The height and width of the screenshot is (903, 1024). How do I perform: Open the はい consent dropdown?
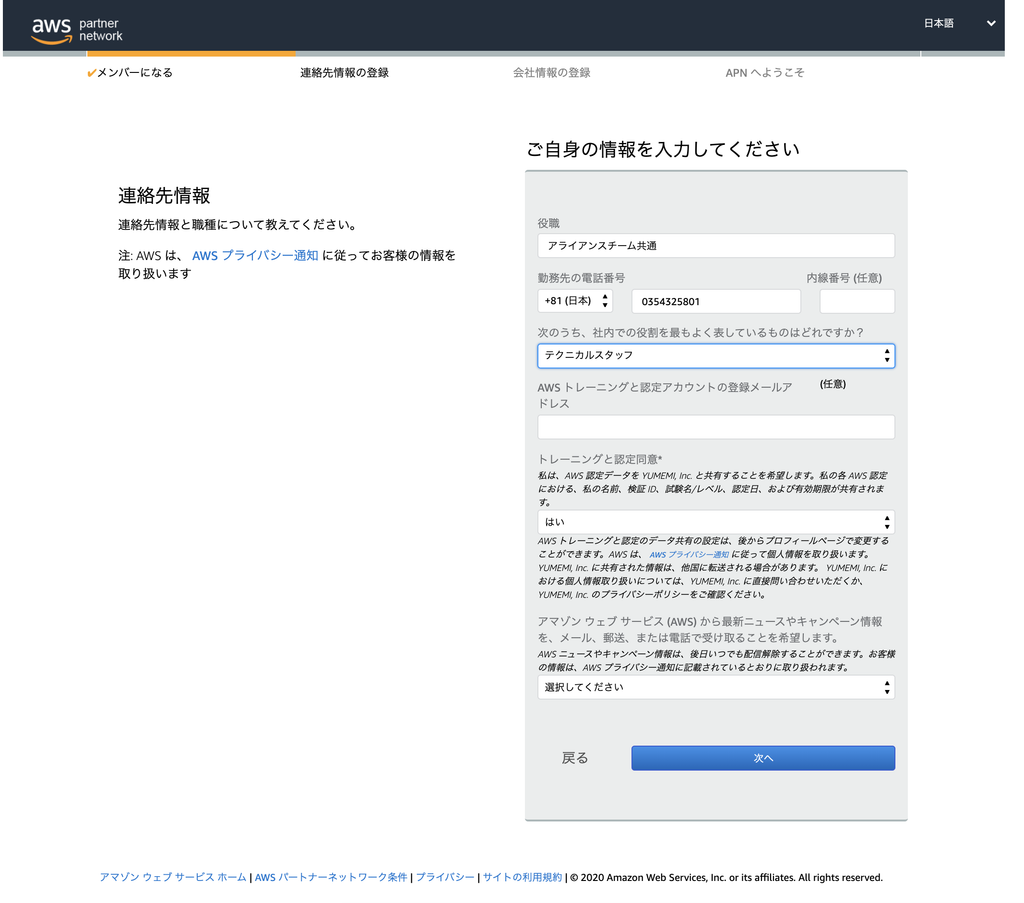coord(715,522)
